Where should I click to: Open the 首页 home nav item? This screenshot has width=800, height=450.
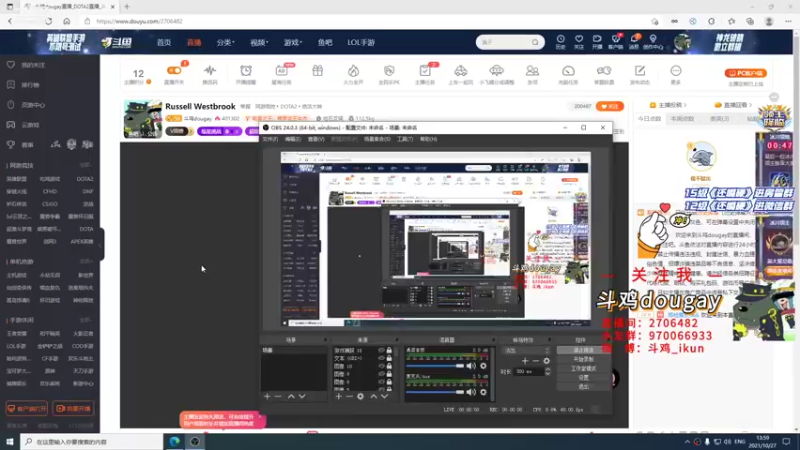click(164, 42)
